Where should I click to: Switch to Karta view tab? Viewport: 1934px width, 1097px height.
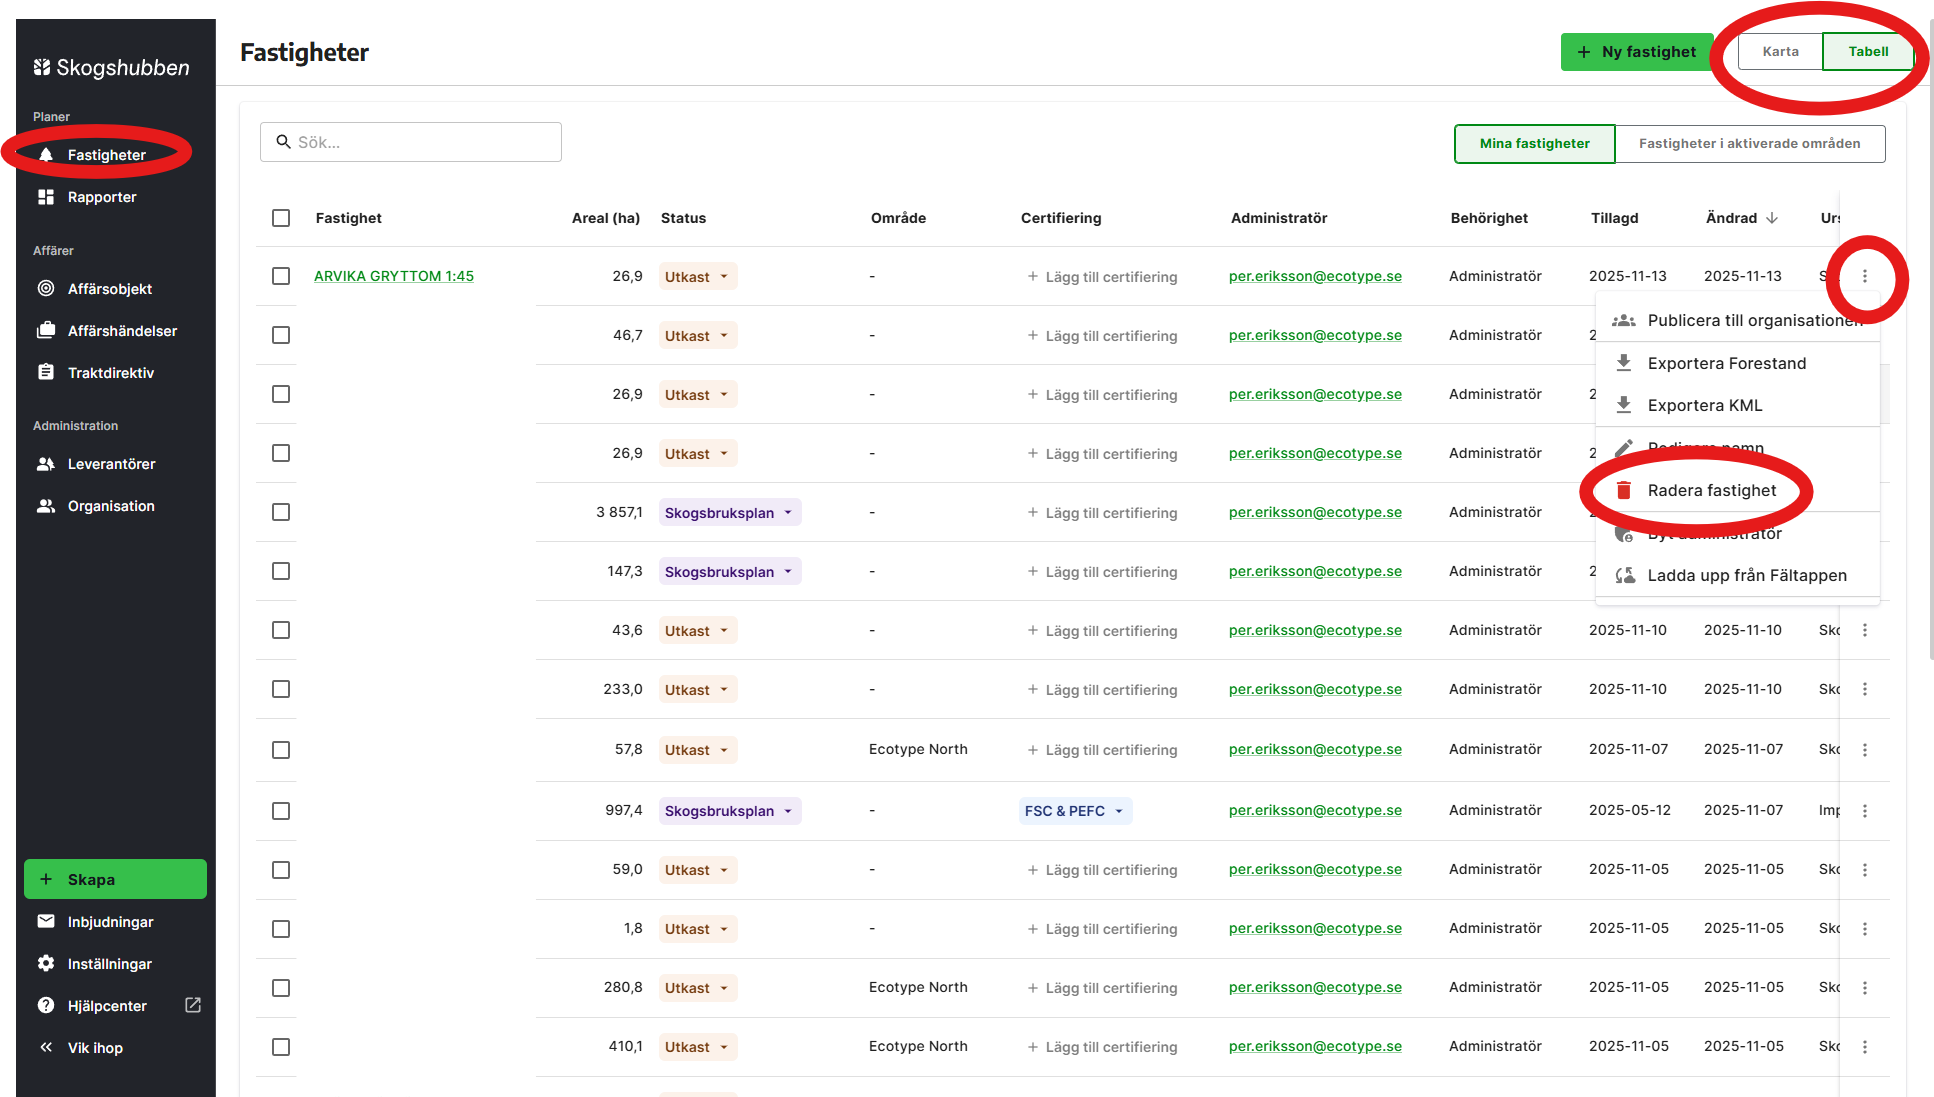coord(1780,52)
